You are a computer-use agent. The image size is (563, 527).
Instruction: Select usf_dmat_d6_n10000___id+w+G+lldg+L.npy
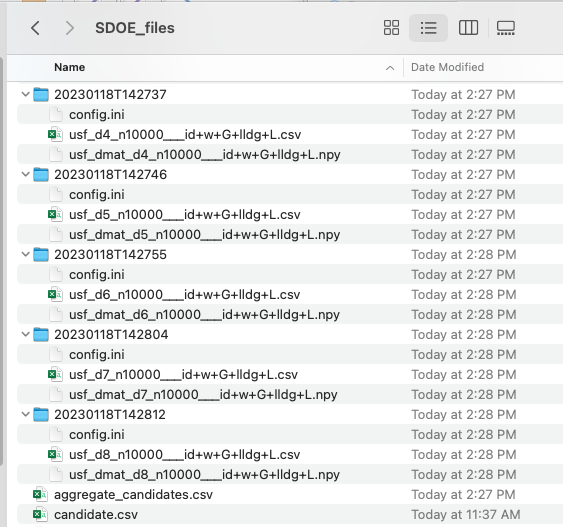click(x=204, y=315)
